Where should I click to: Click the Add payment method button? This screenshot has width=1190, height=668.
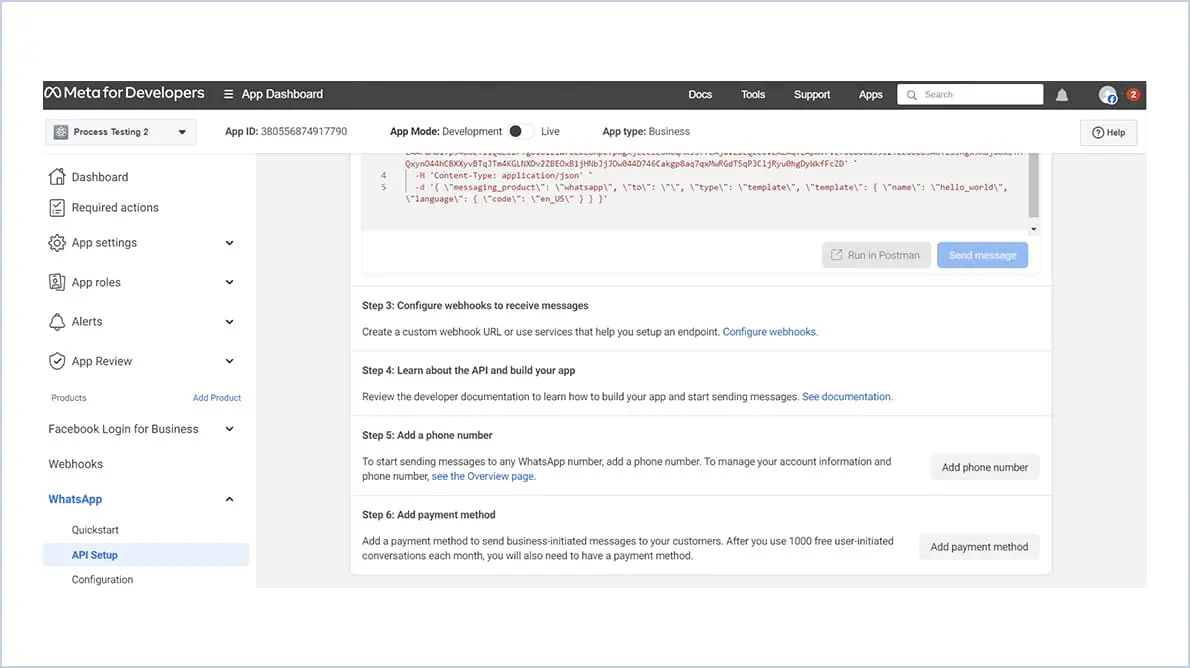coord(979,547)
